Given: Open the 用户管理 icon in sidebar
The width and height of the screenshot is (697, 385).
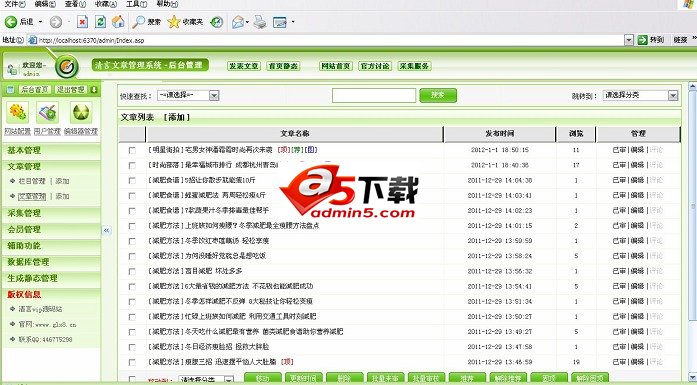Looking at the screenshot, I should click(x=48, y=112).
